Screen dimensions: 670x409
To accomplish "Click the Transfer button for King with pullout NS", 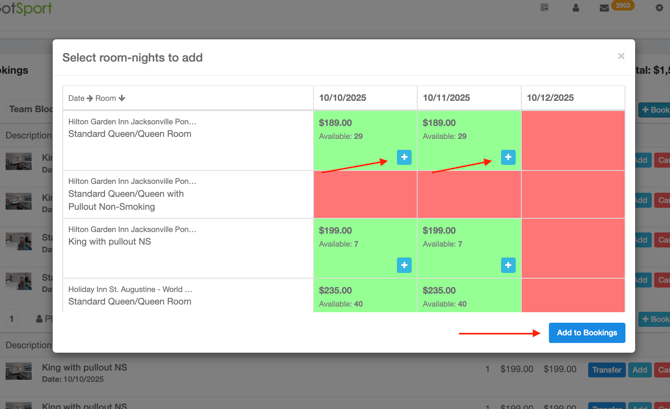I will click(606, 370).
